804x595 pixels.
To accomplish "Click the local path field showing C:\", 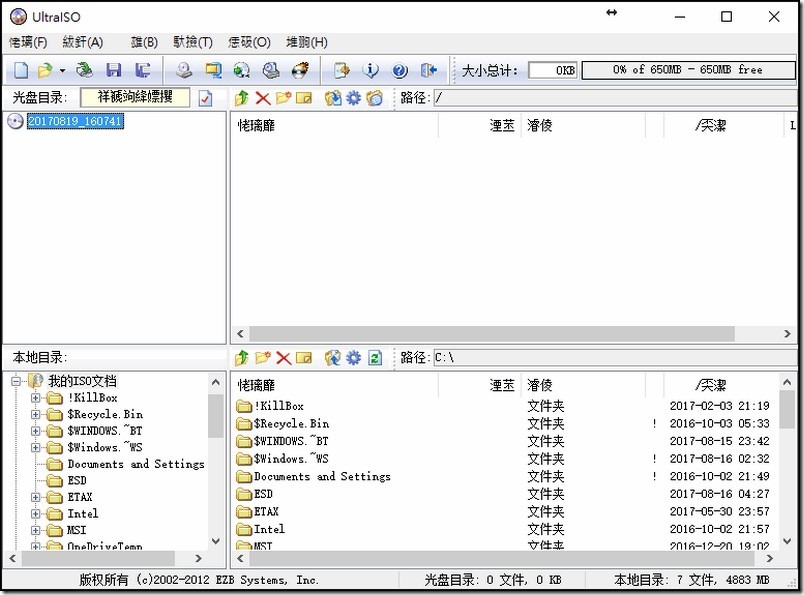I will (615, 358).
